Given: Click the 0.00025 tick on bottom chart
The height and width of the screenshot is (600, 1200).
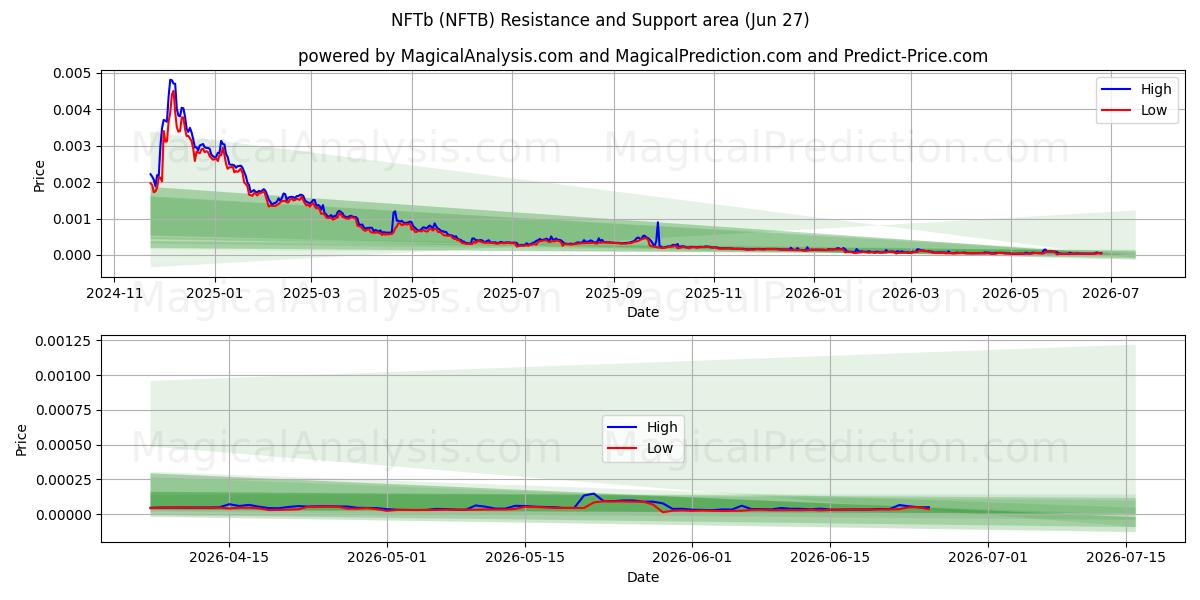Looking at the screenshot, I should click(64, 480).
